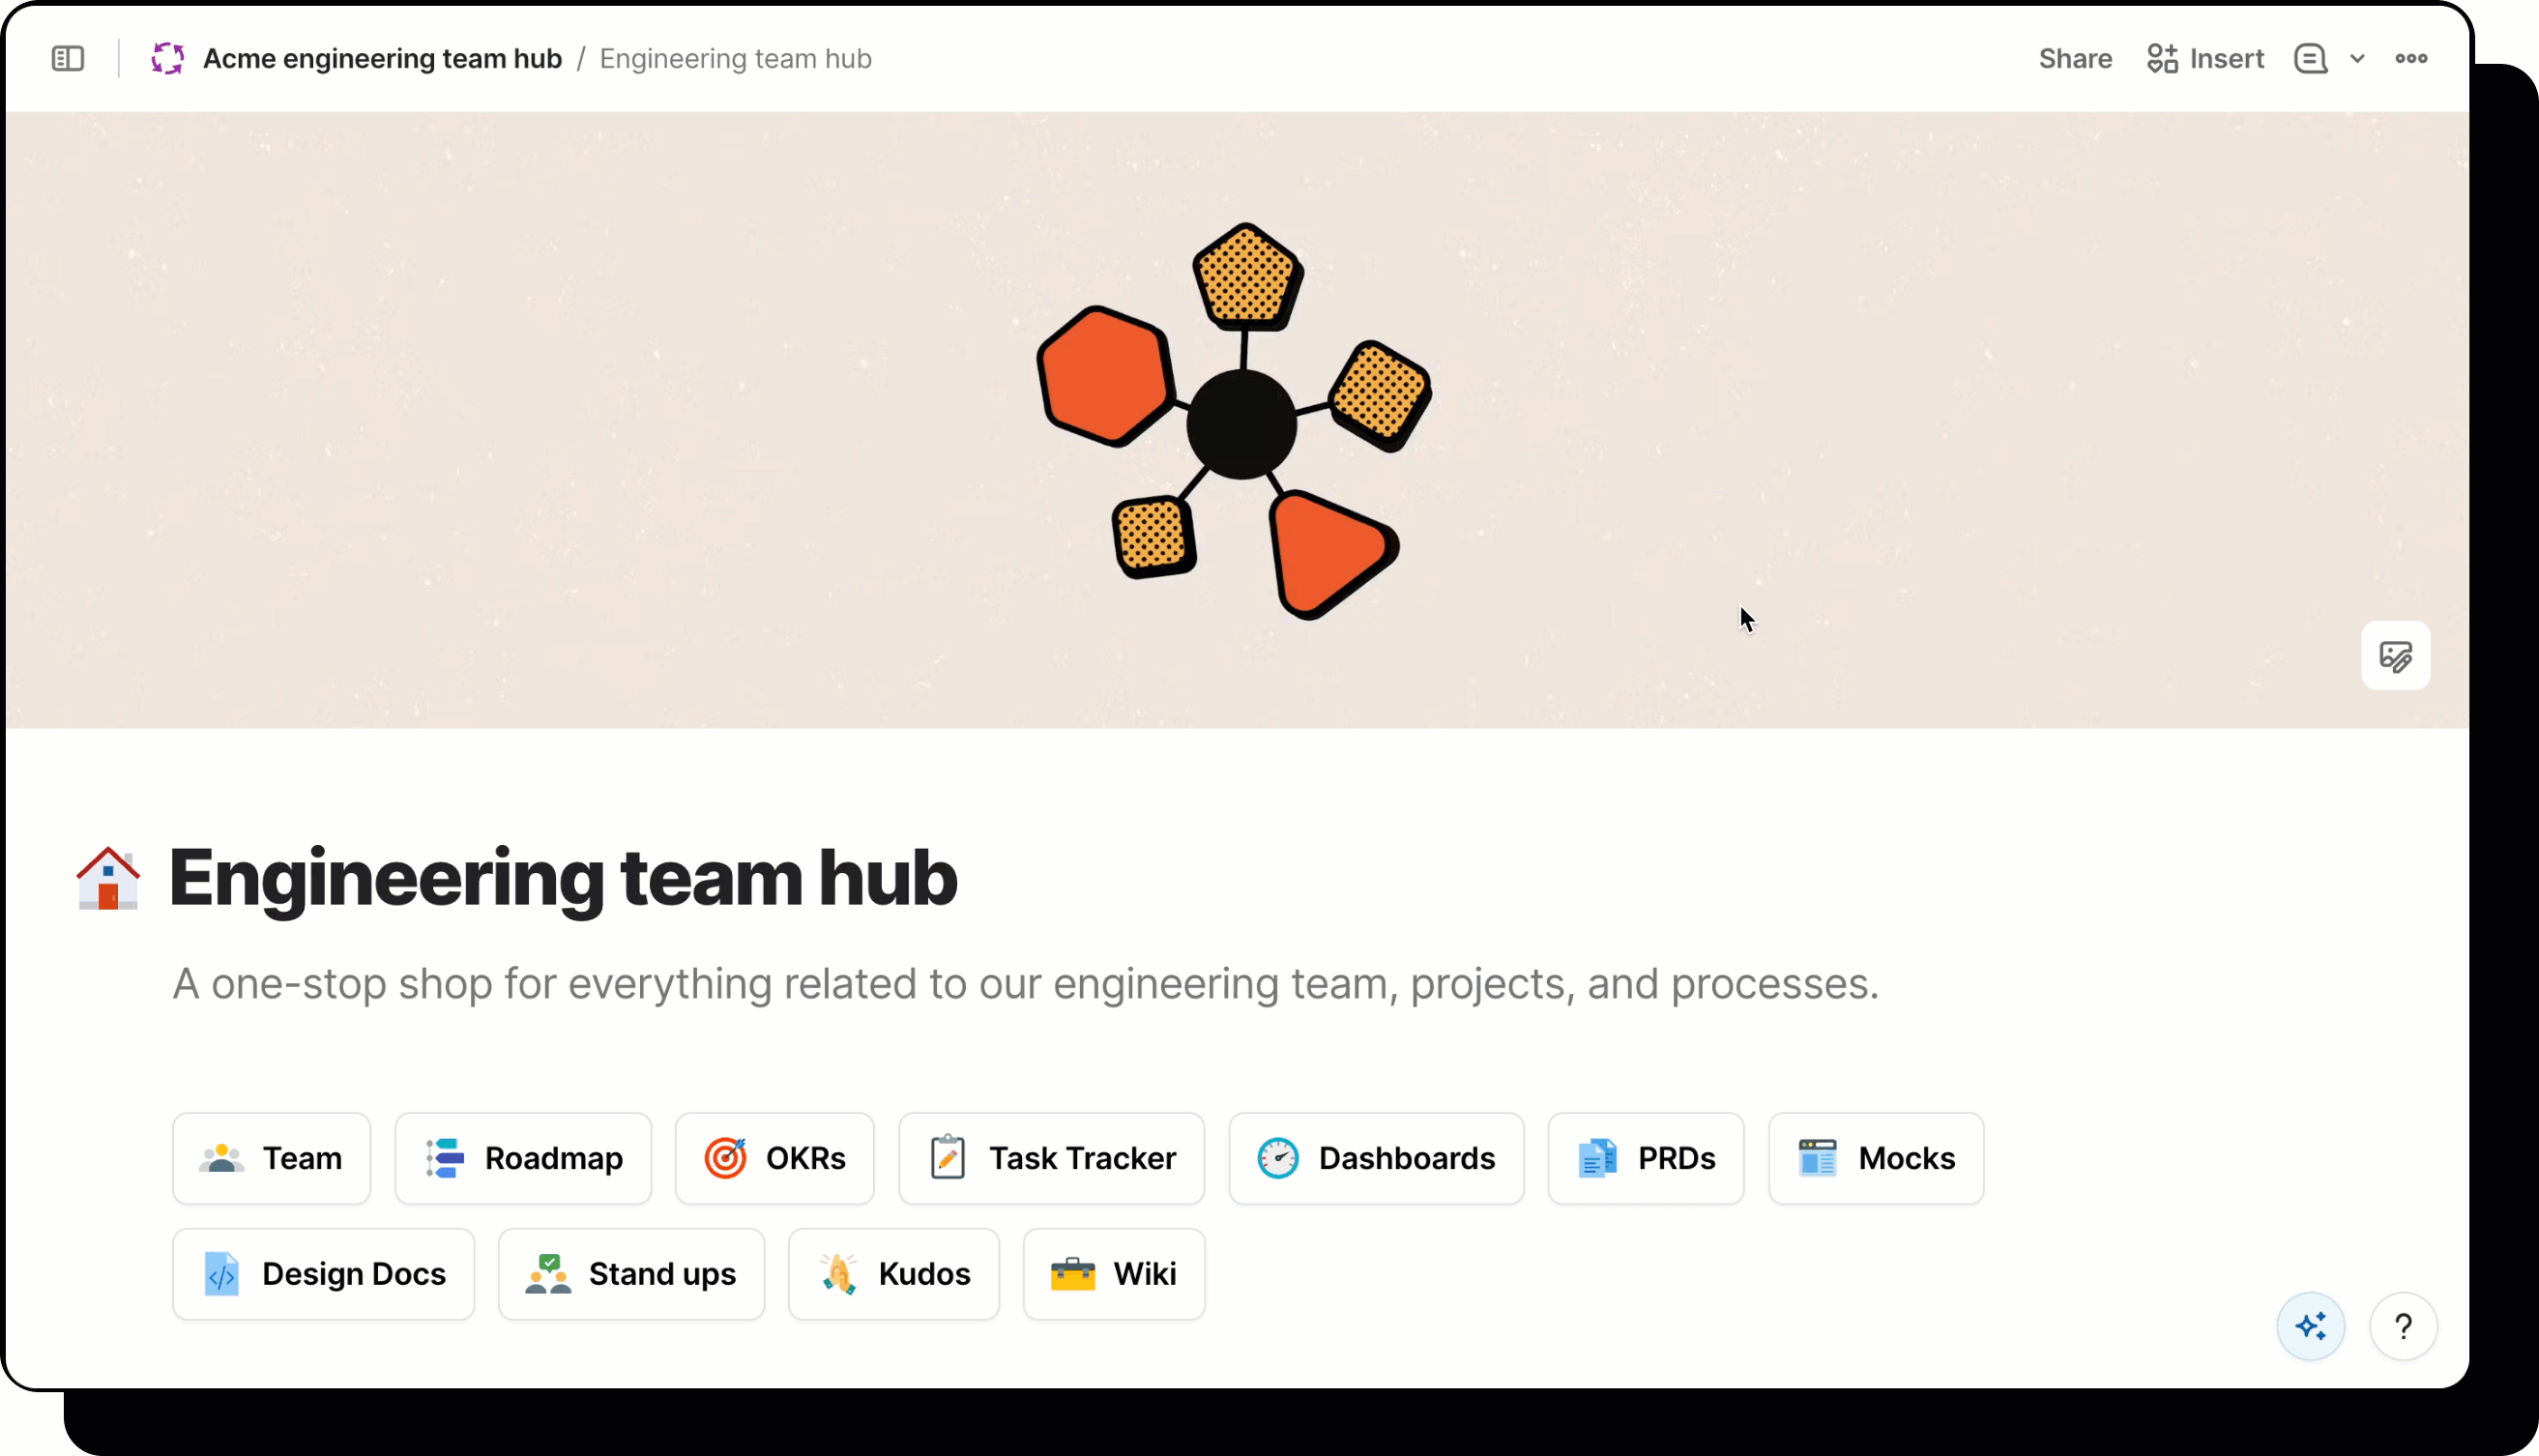Click the help question mark button
The image size is (2539, 1456).
[2403, 1327]
